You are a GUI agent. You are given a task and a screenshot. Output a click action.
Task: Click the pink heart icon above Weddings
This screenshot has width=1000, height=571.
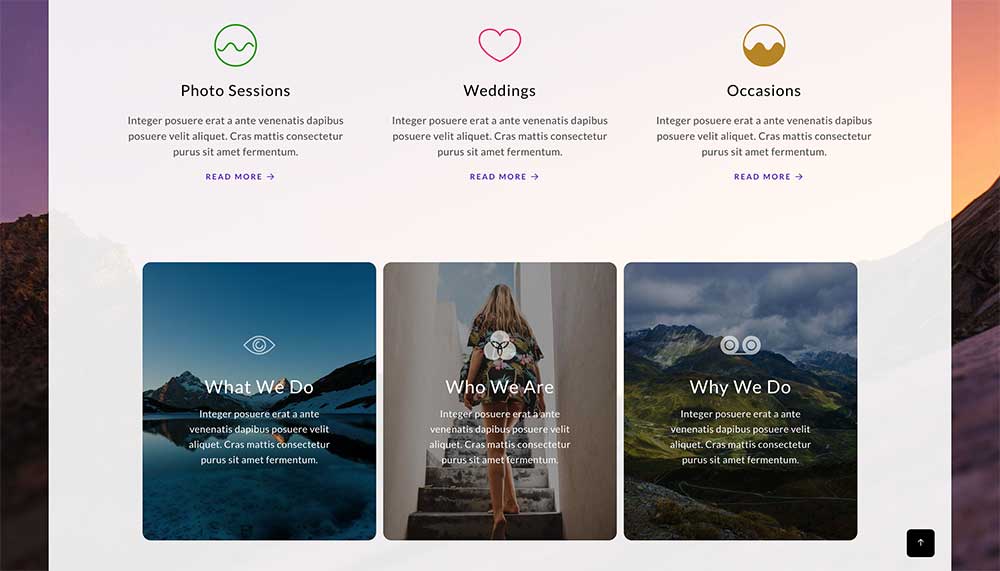pos(499,45)
